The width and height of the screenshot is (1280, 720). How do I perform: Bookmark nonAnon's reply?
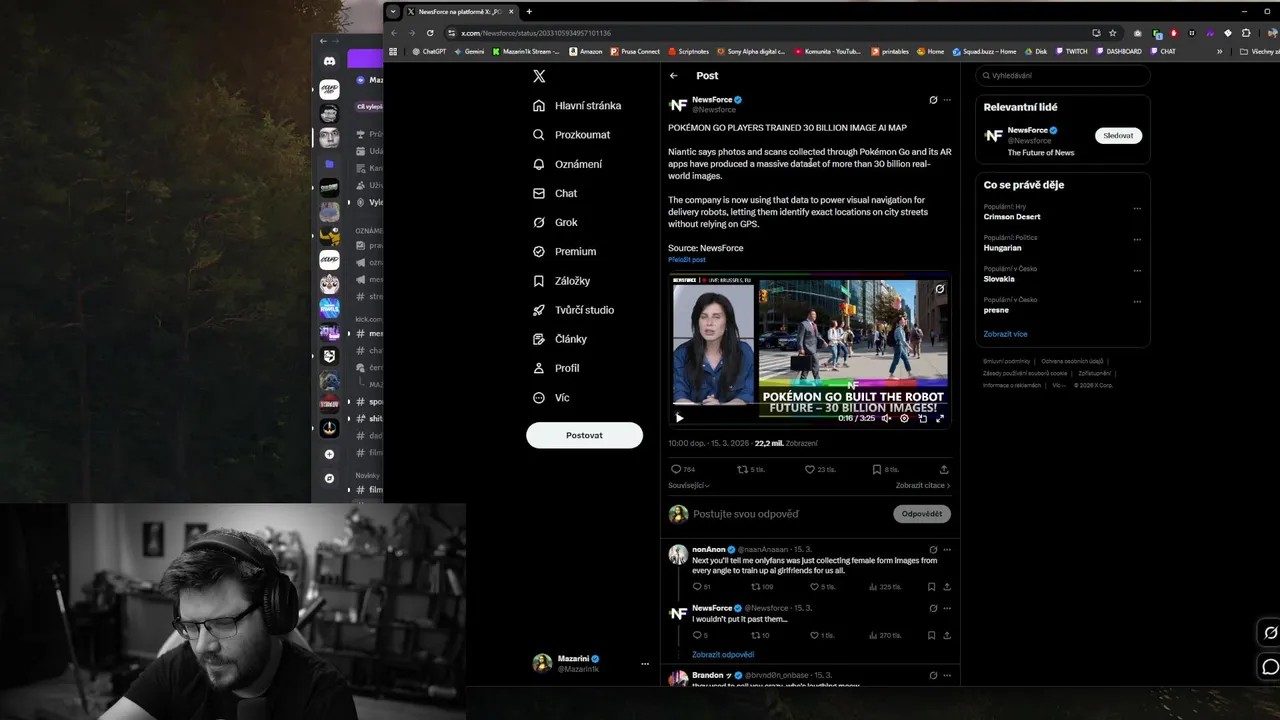931,587
